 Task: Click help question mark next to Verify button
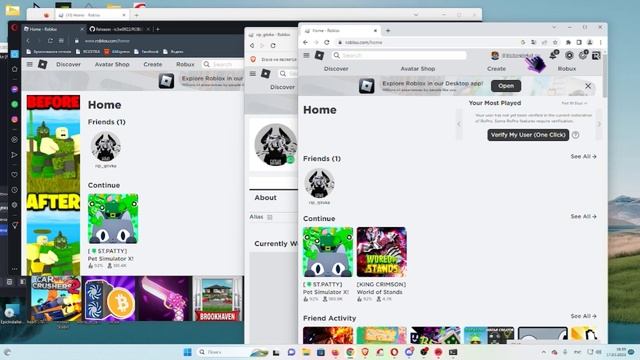pos(576,135)
